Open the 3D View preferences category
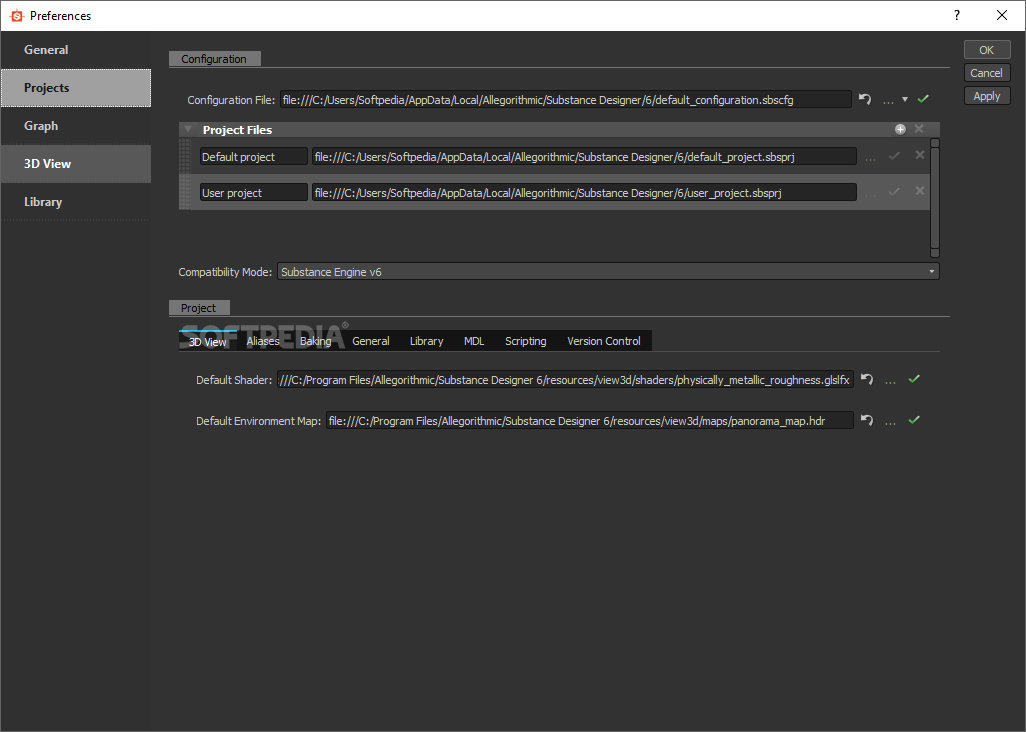 76,164
